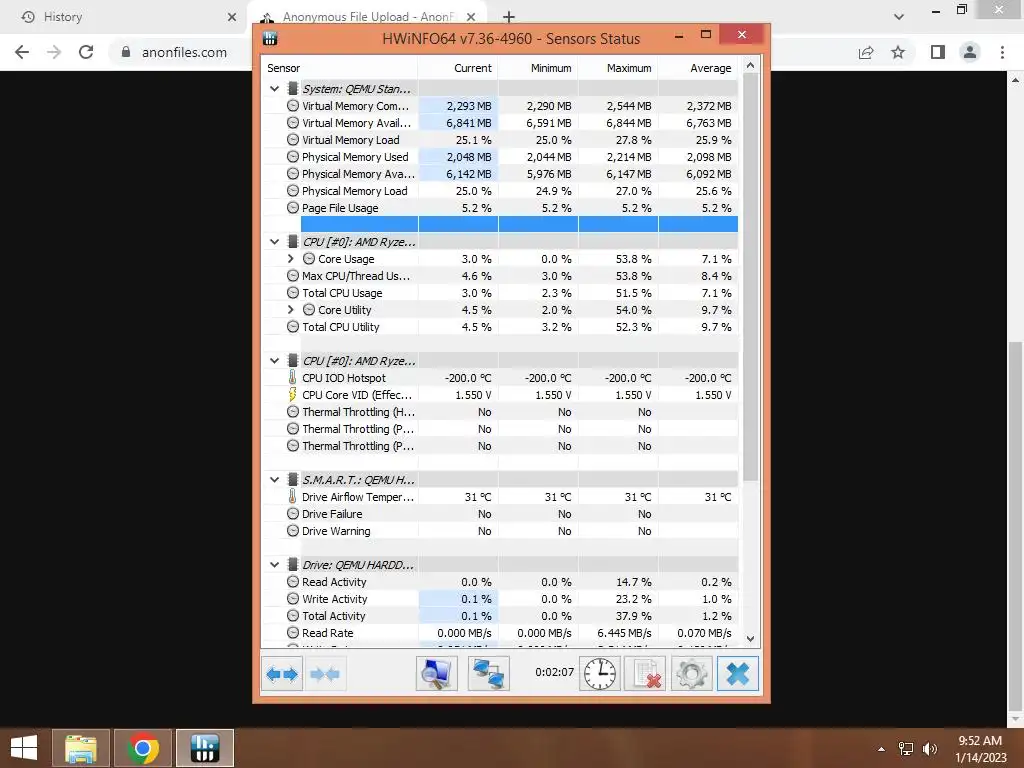
Task: Expand the Core Usage row
Action: click(291, 259)
